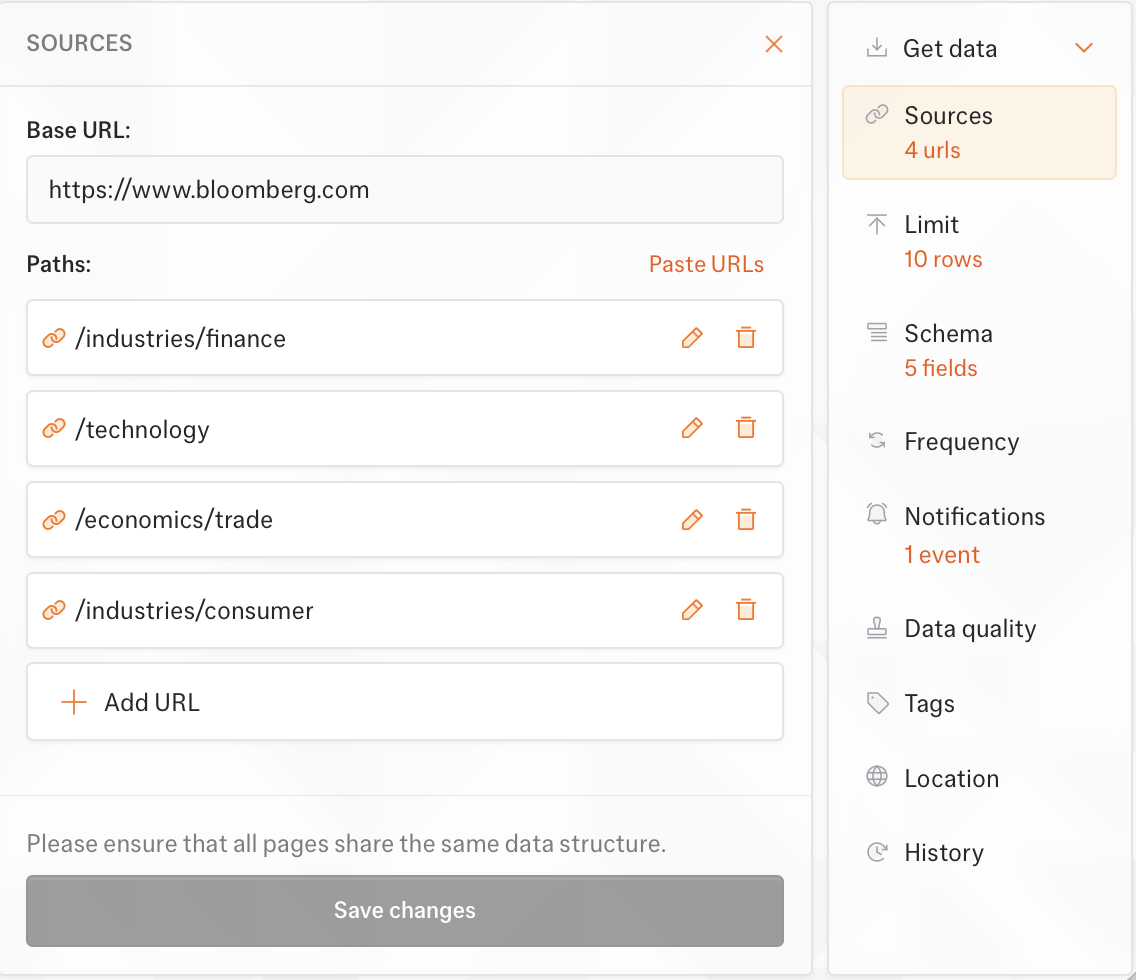This screenshot has width=1136, height=980.
Task: Delete the /economics/trade path
Action: coord(745,520)
